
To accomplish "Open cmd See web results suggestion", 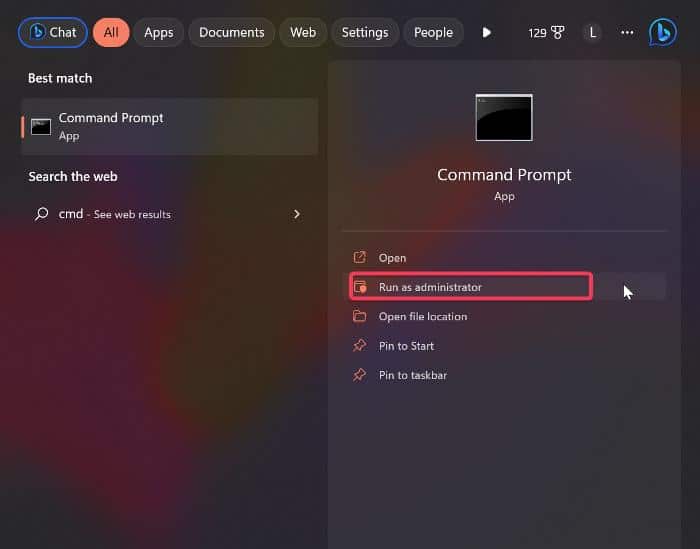I will click(x=170, y=214).
